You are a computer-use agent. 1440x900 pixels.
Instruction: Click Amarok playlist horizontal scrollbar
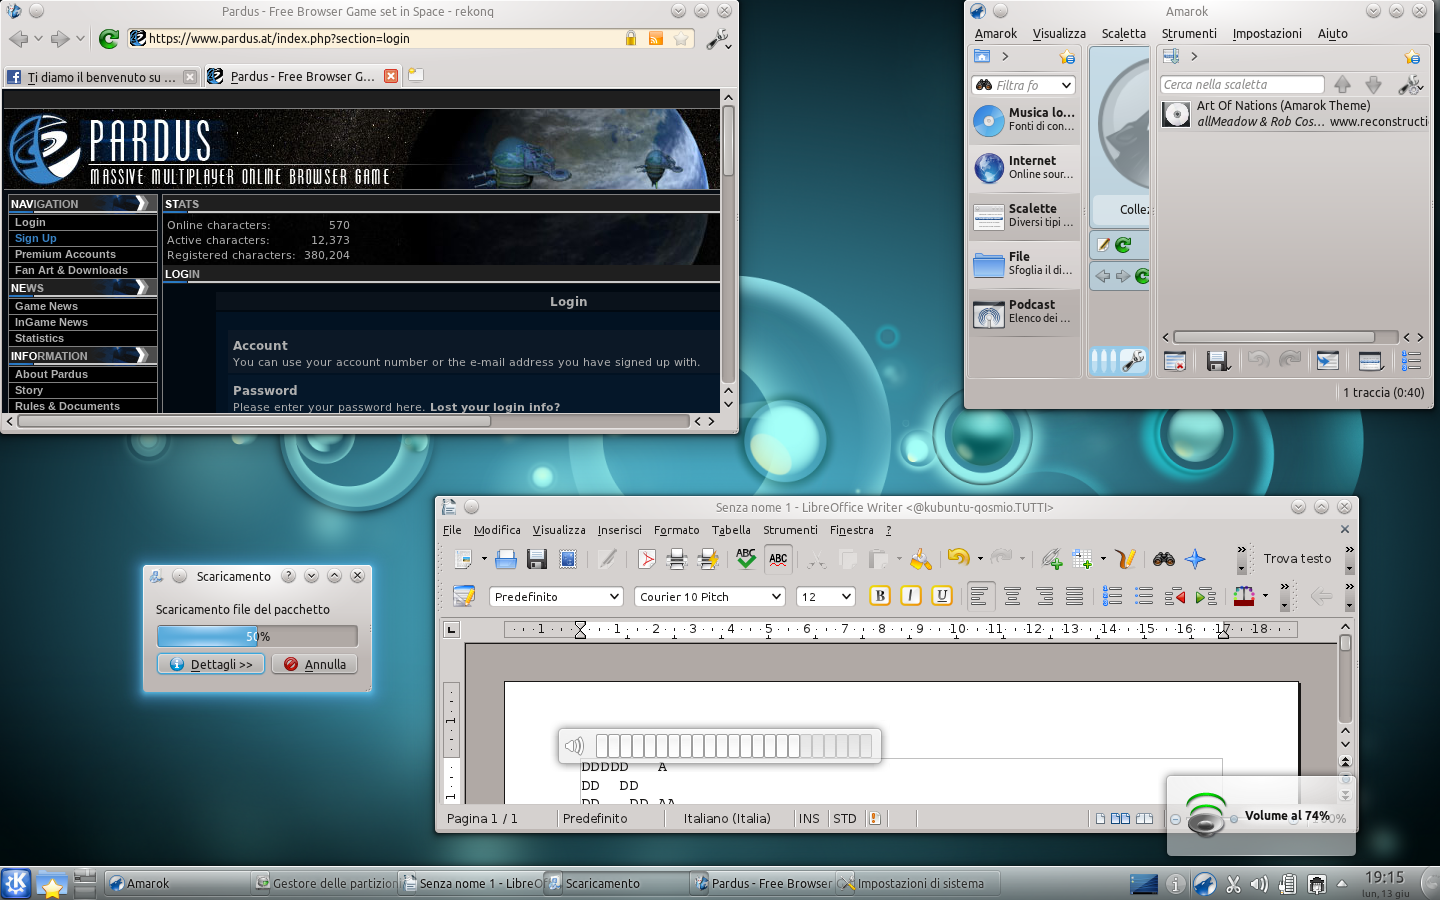(x=1287, y=337)
